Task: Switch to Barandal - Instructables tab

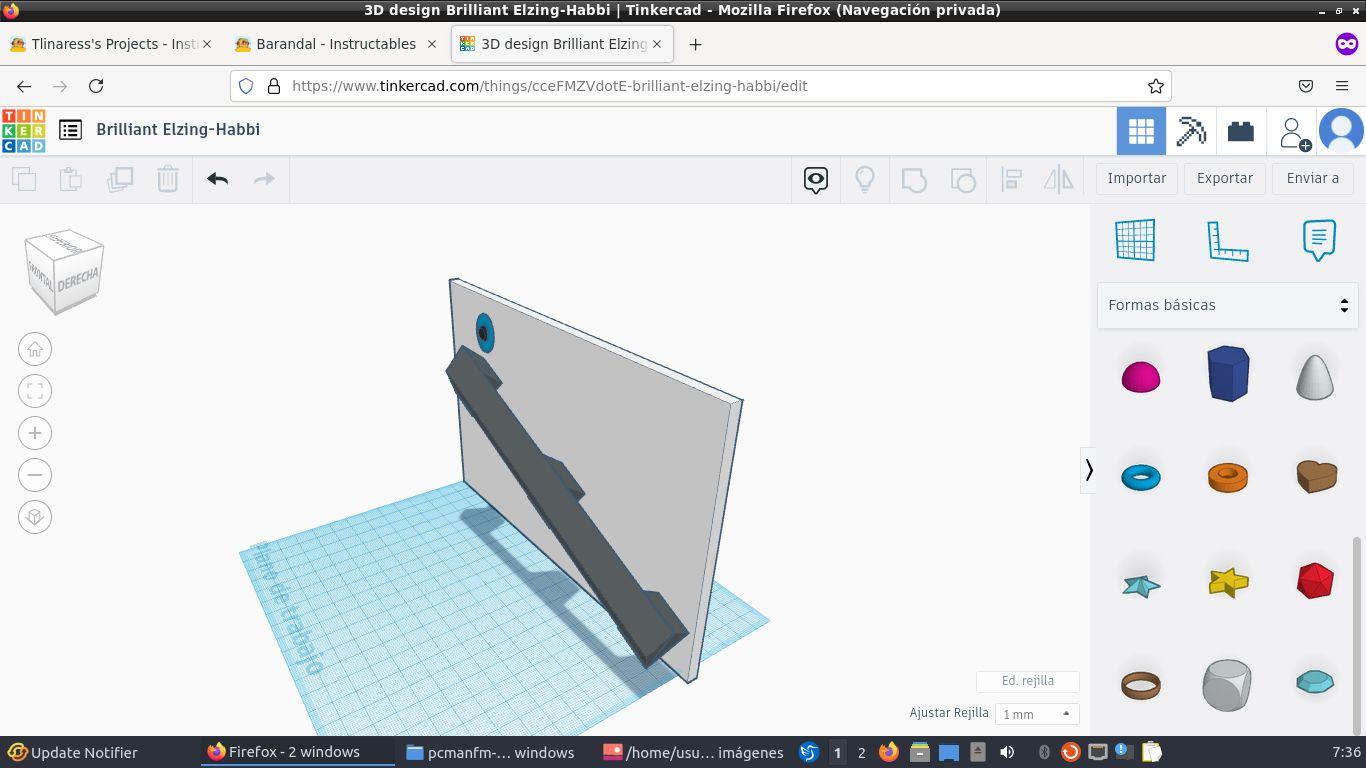Action: click(336, 44)
